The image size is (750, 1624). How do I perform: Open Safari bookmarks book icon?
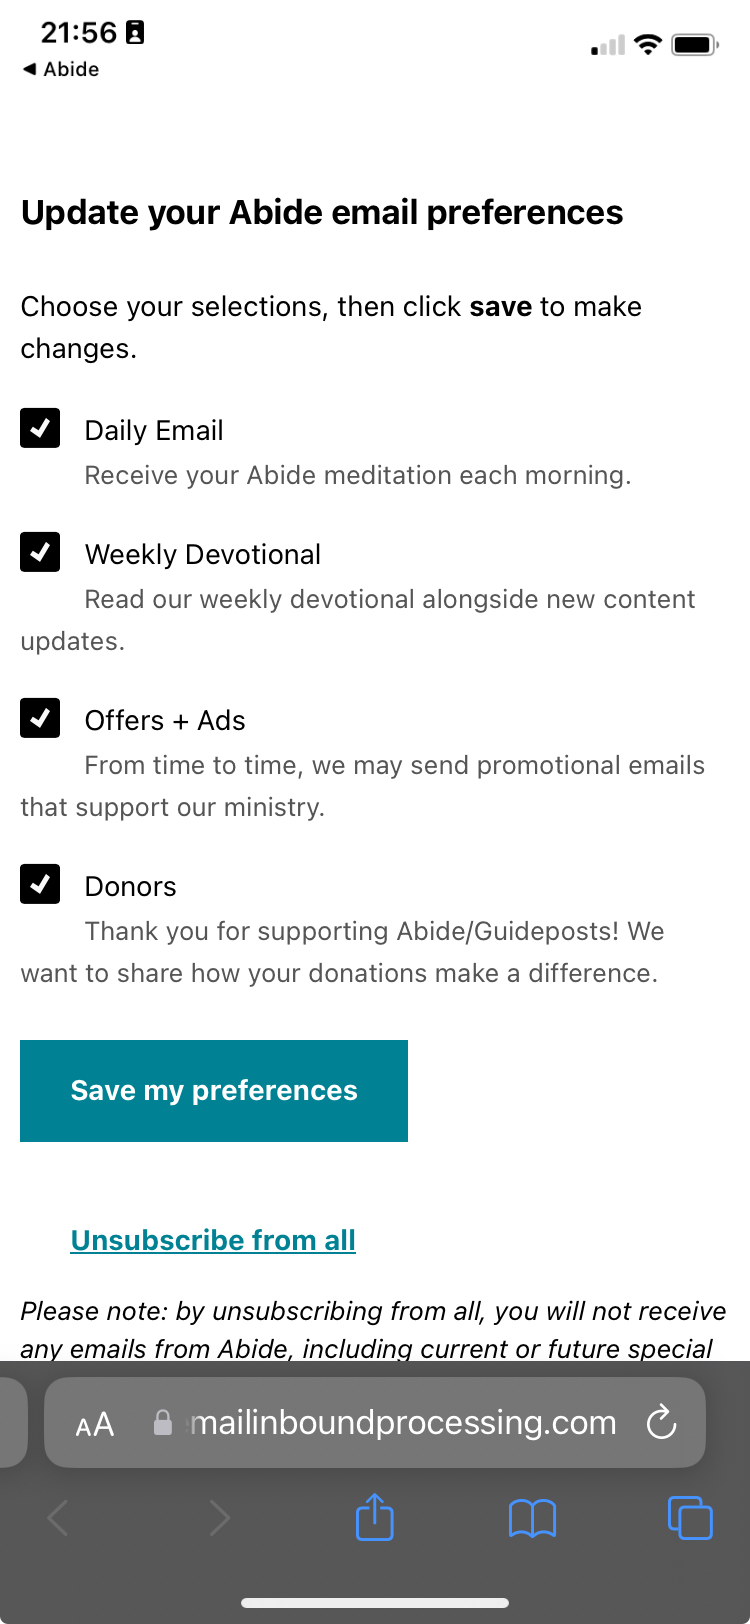coord(532,1518)
